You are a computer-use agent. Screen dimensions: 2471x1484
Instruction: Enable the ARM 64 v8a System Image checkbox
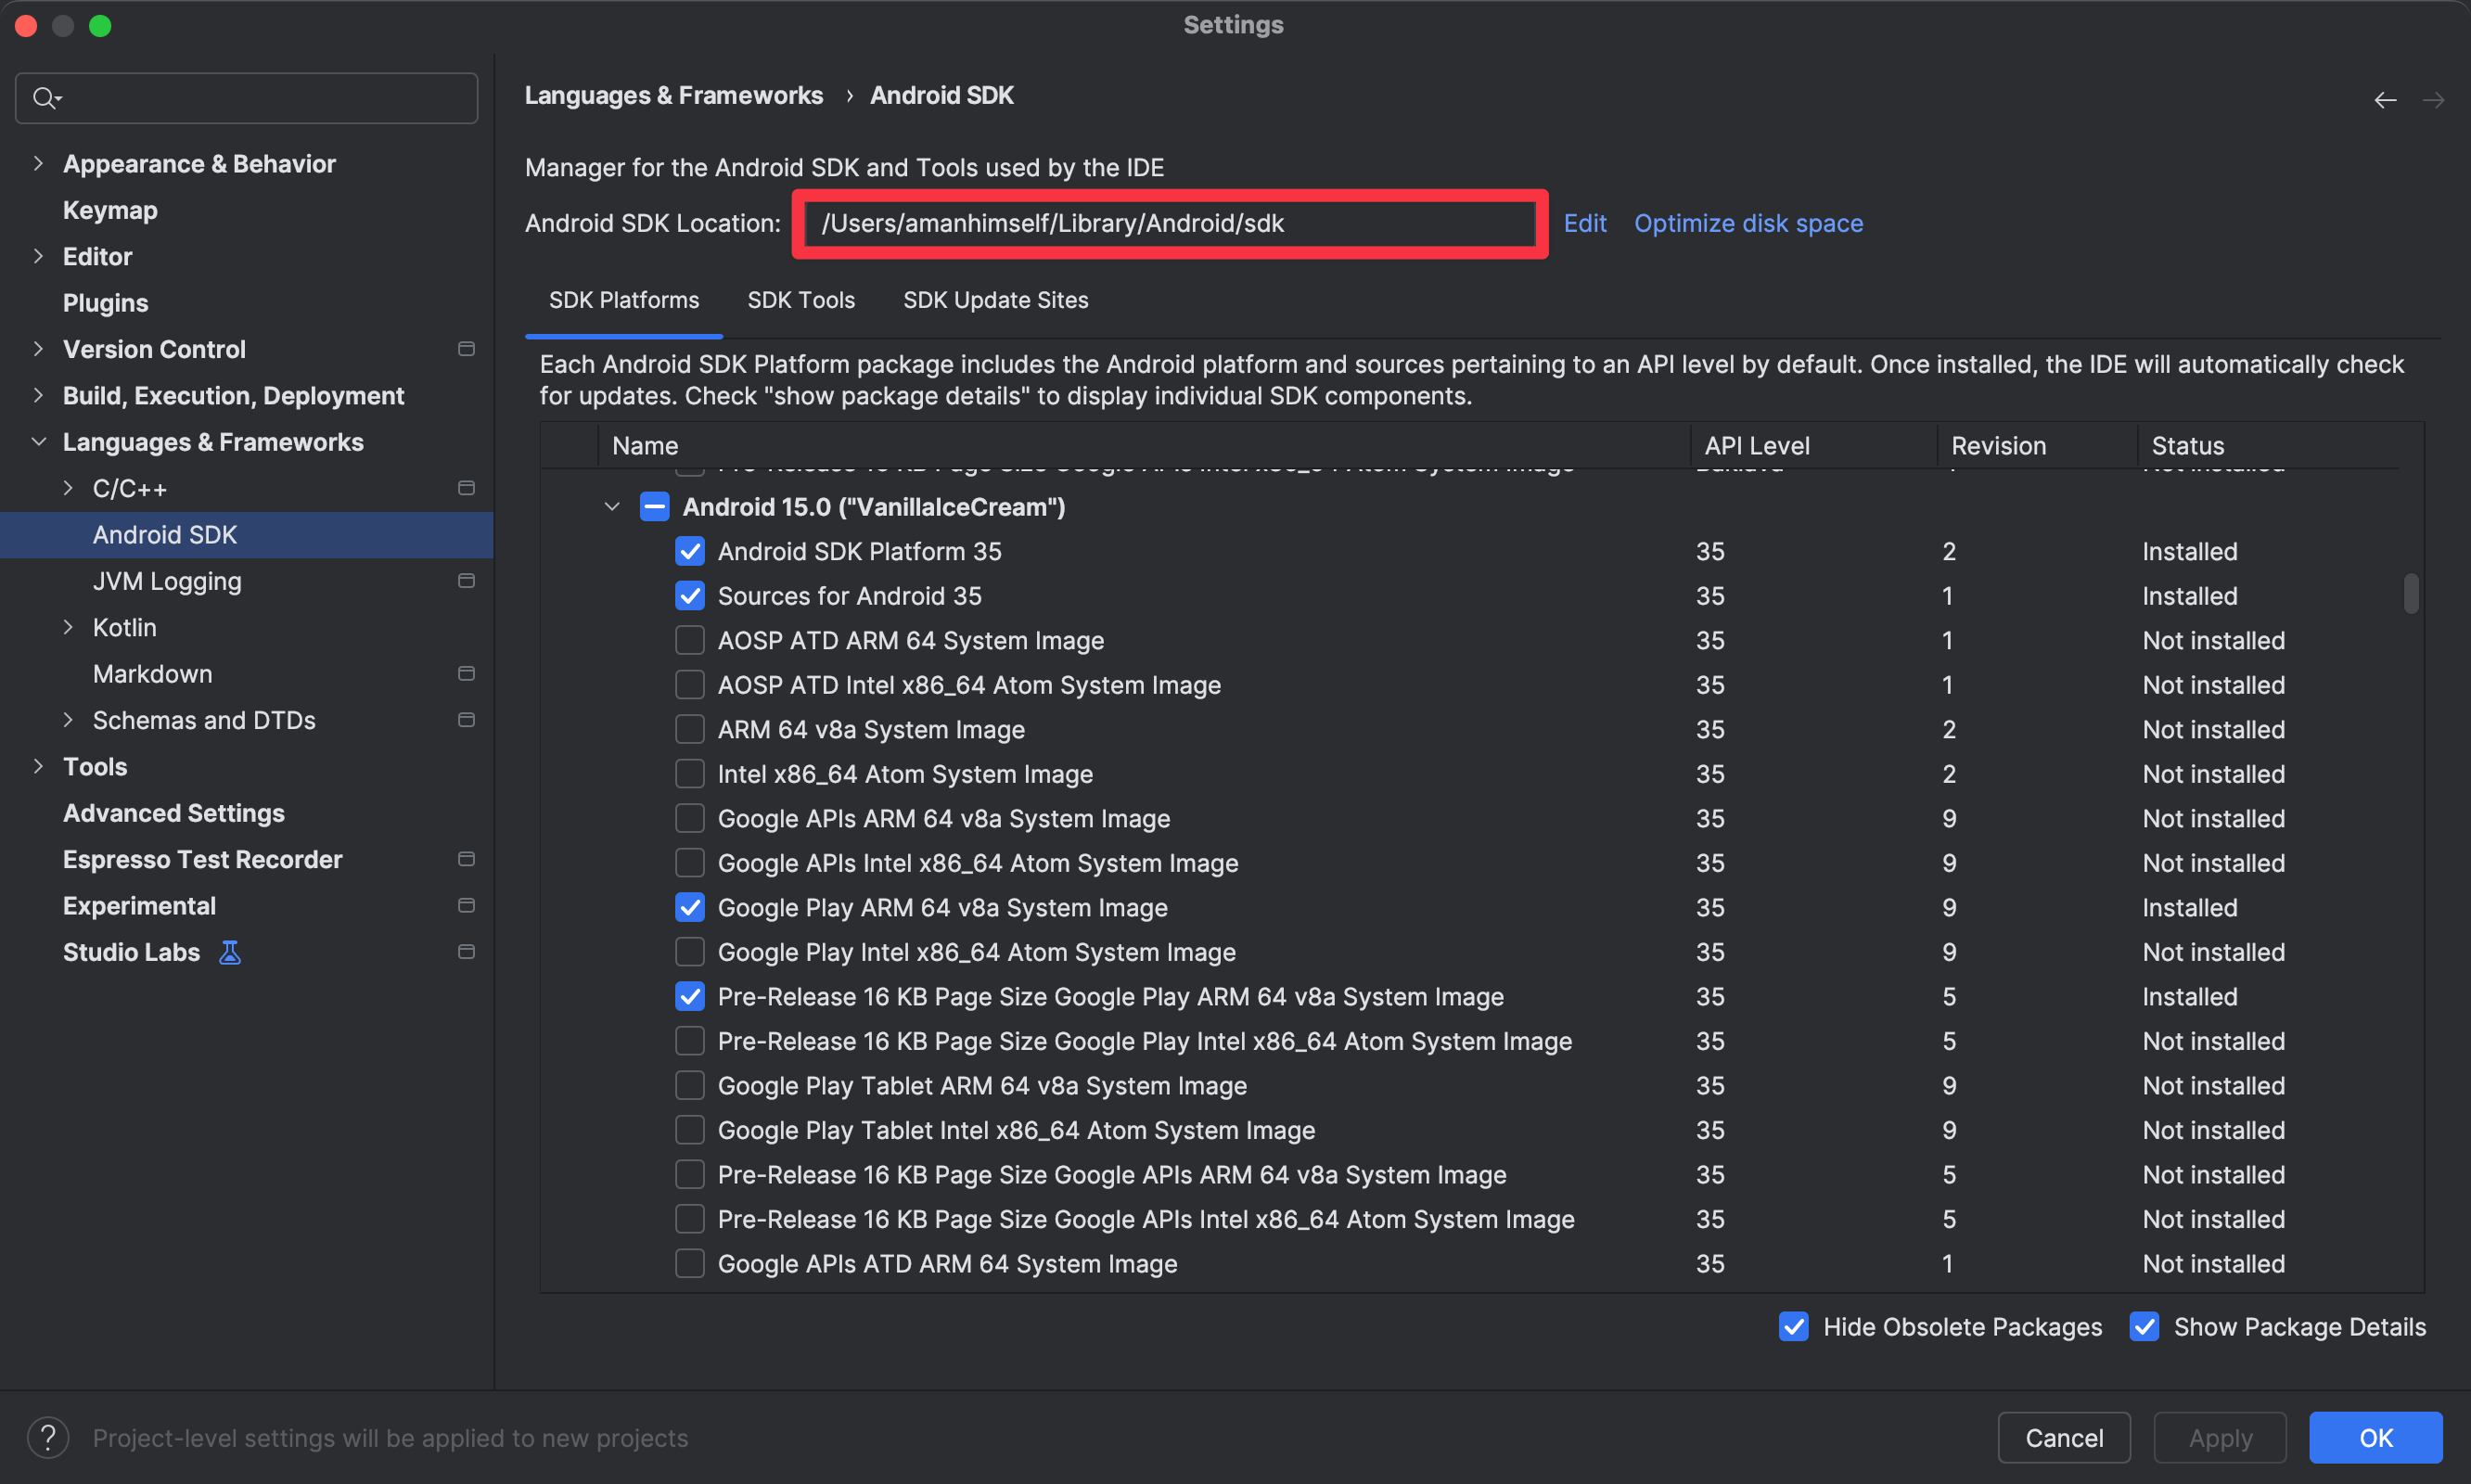[689, 729]
